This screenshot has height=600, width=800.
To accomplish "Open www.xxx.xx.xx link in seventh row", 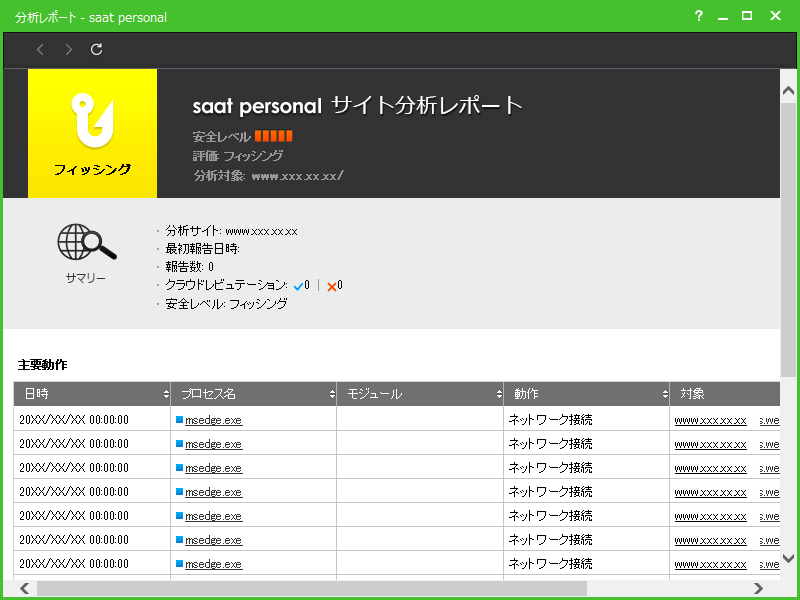I will tap(710, 565).
